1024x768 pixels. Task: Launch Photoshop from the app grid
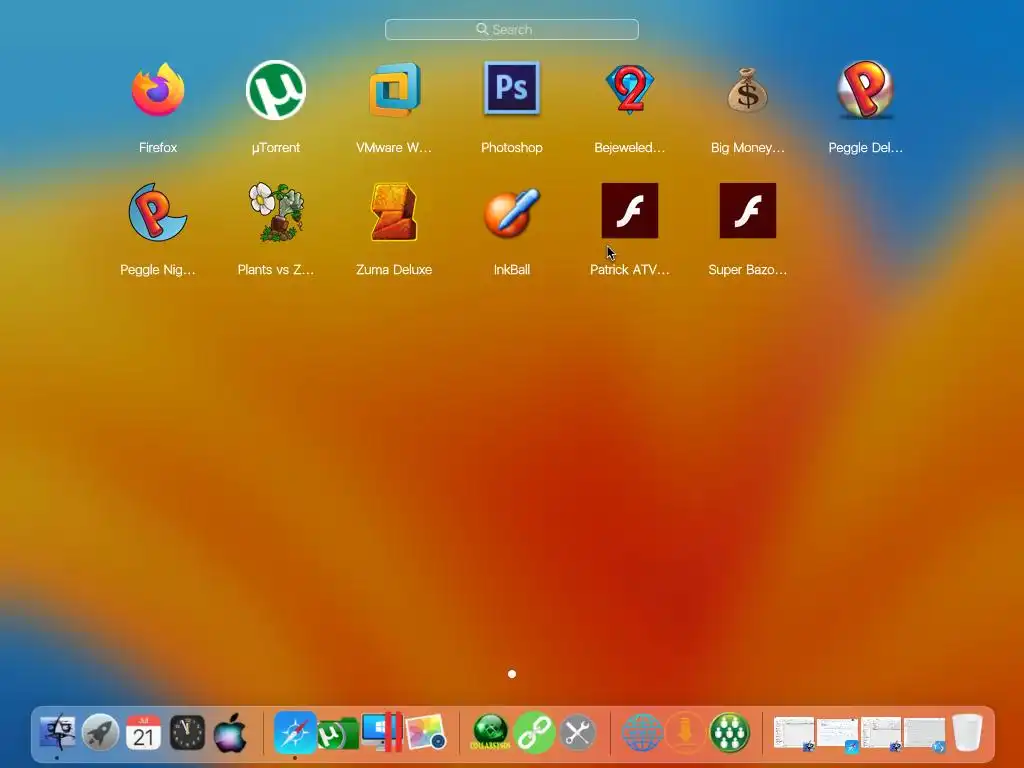click(512, 88)
